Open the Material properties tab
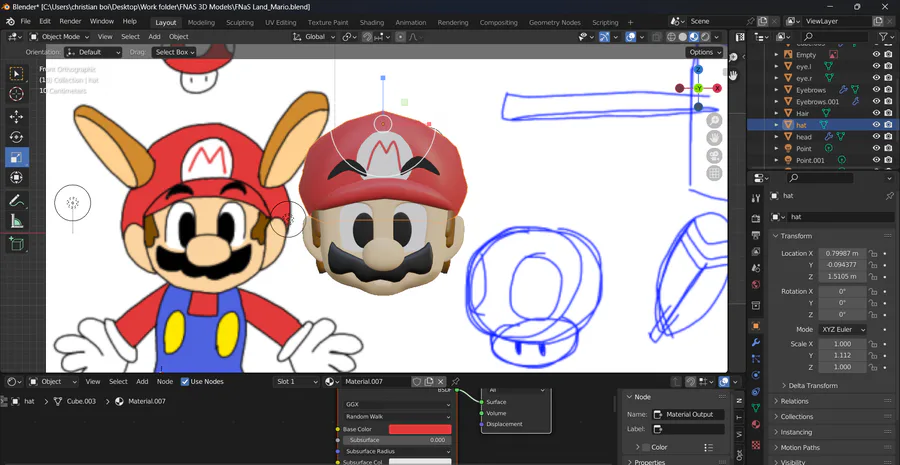Screen dimensions: 900x465 point(756,424)
